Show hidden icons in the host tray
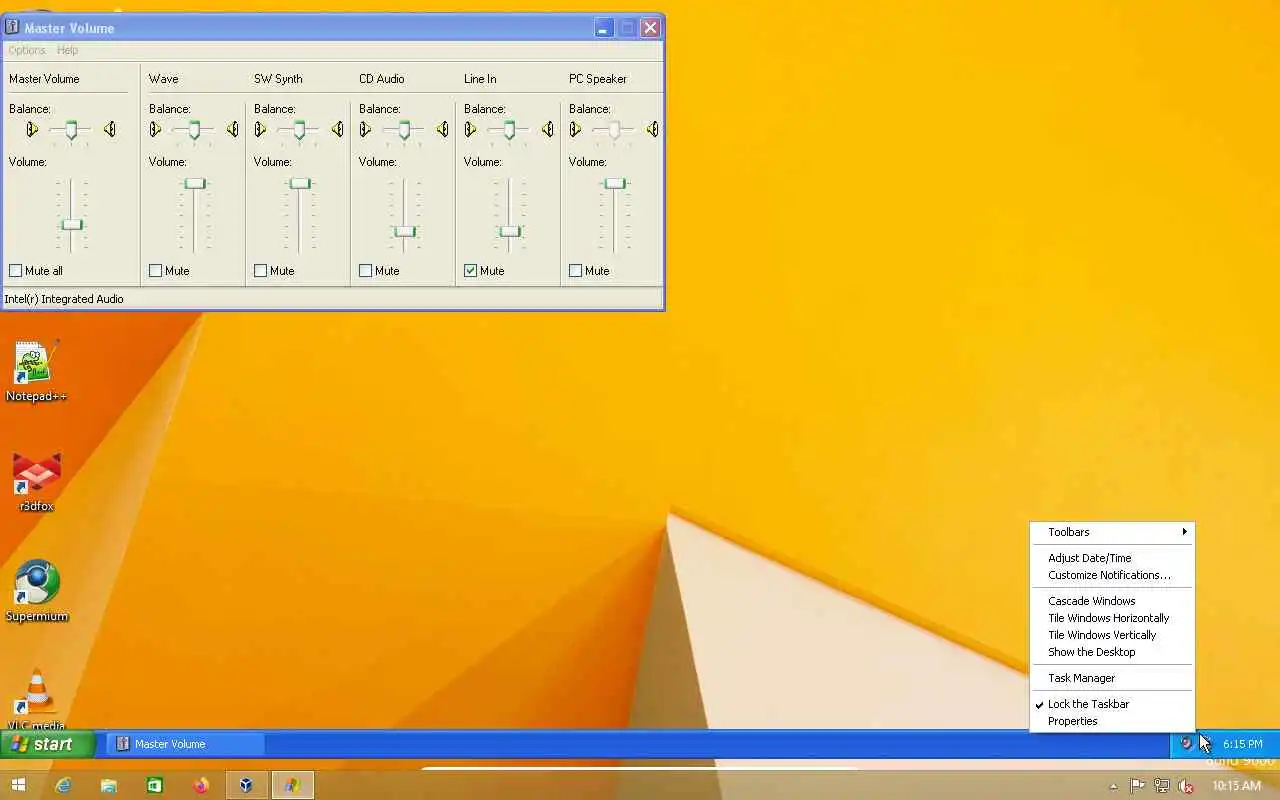The width and height of the screenshot is (1280, 800). click(1113, 786)
